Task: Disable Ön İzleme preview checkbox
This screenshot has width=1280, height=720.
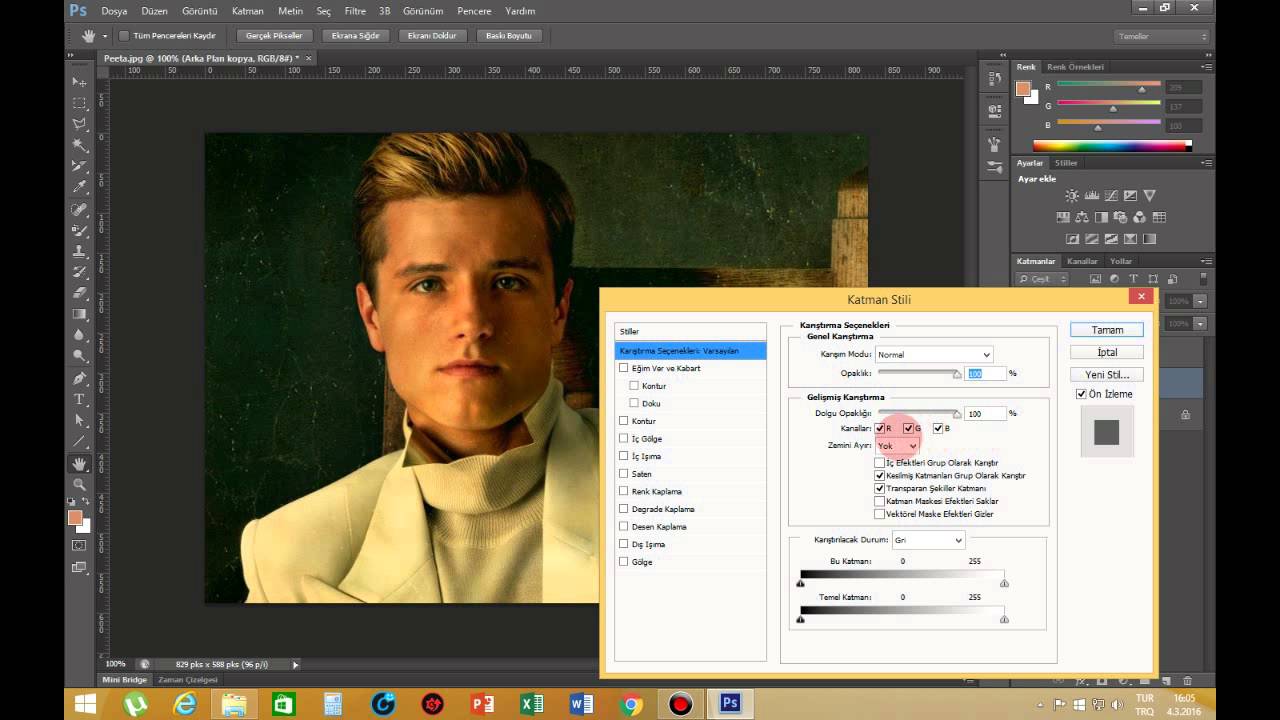Action: point(1081,394)
